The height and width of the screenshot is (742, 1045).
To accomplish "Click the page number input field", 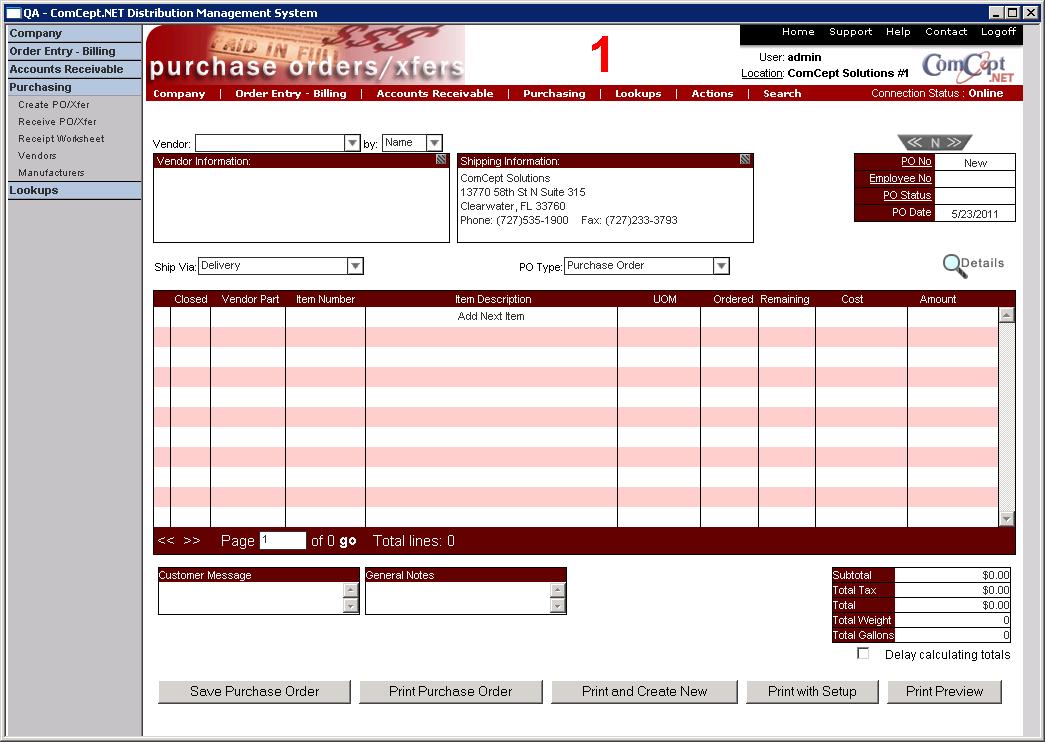I will (x=282, y=541).
